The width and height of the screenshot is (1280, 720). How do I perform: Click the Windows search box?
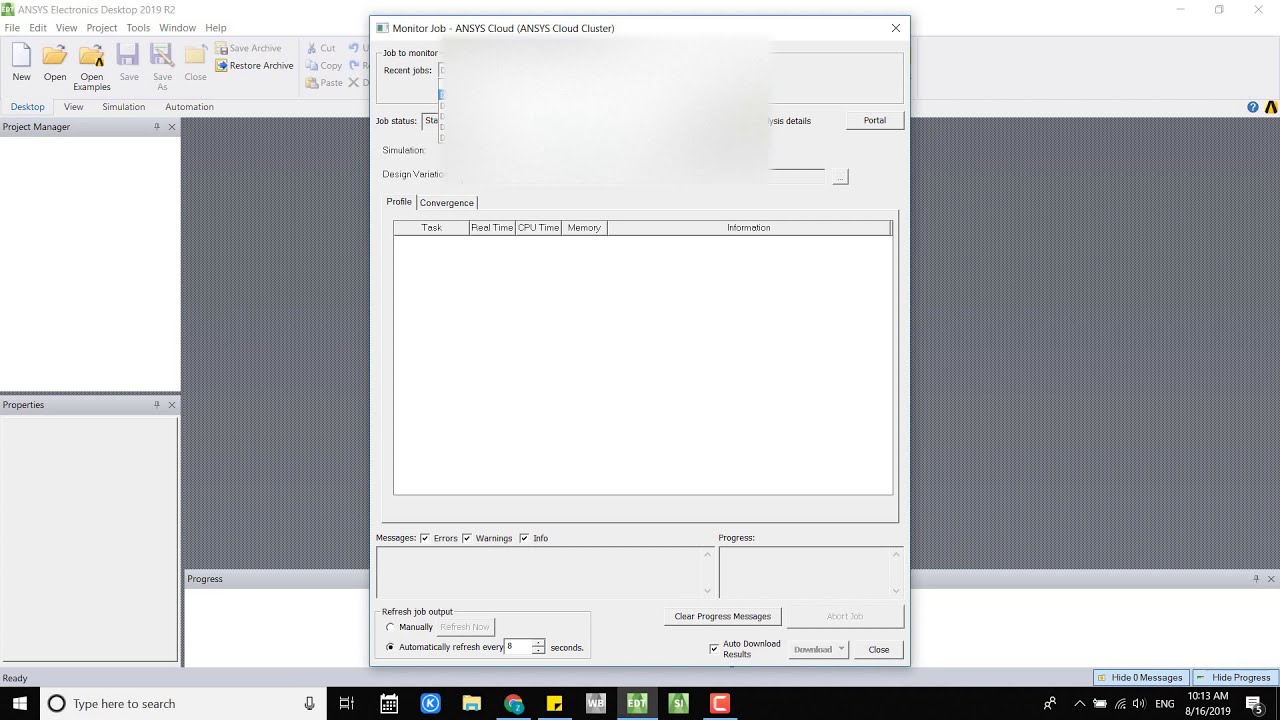tap(182, 703)
